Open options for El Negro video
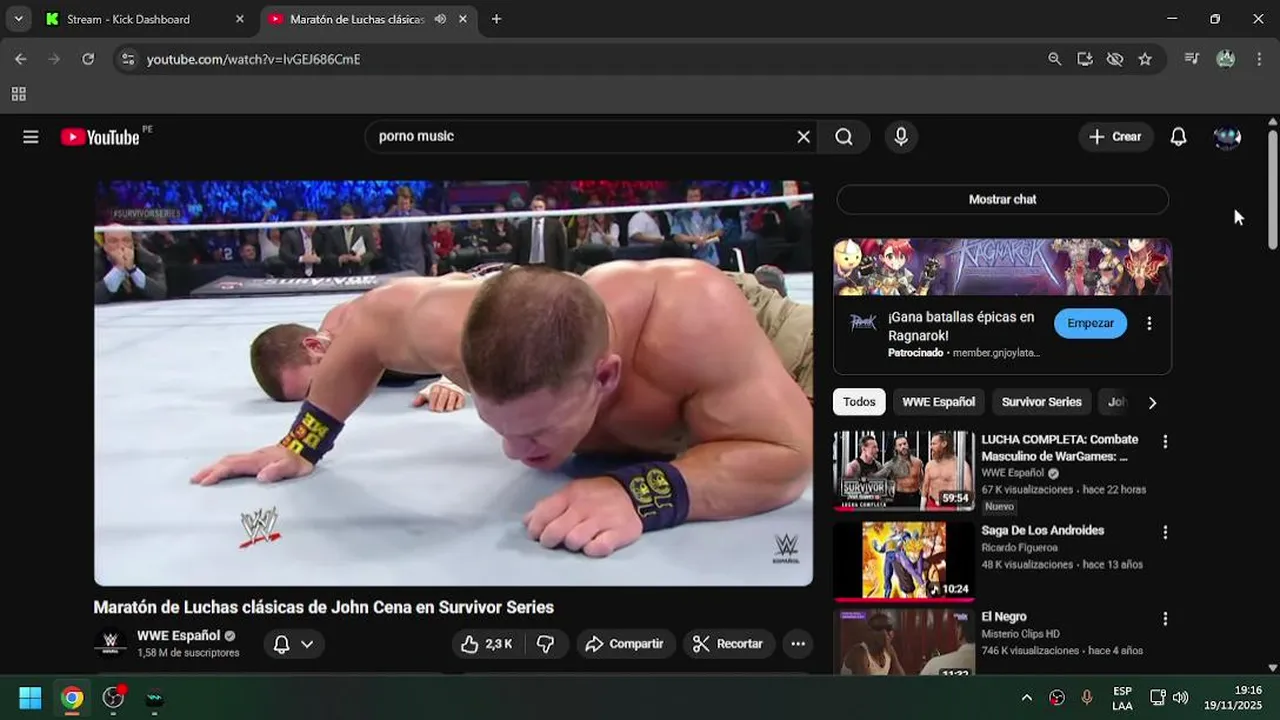Viewport: 1280px width, 720px height. click(1165, 619)
